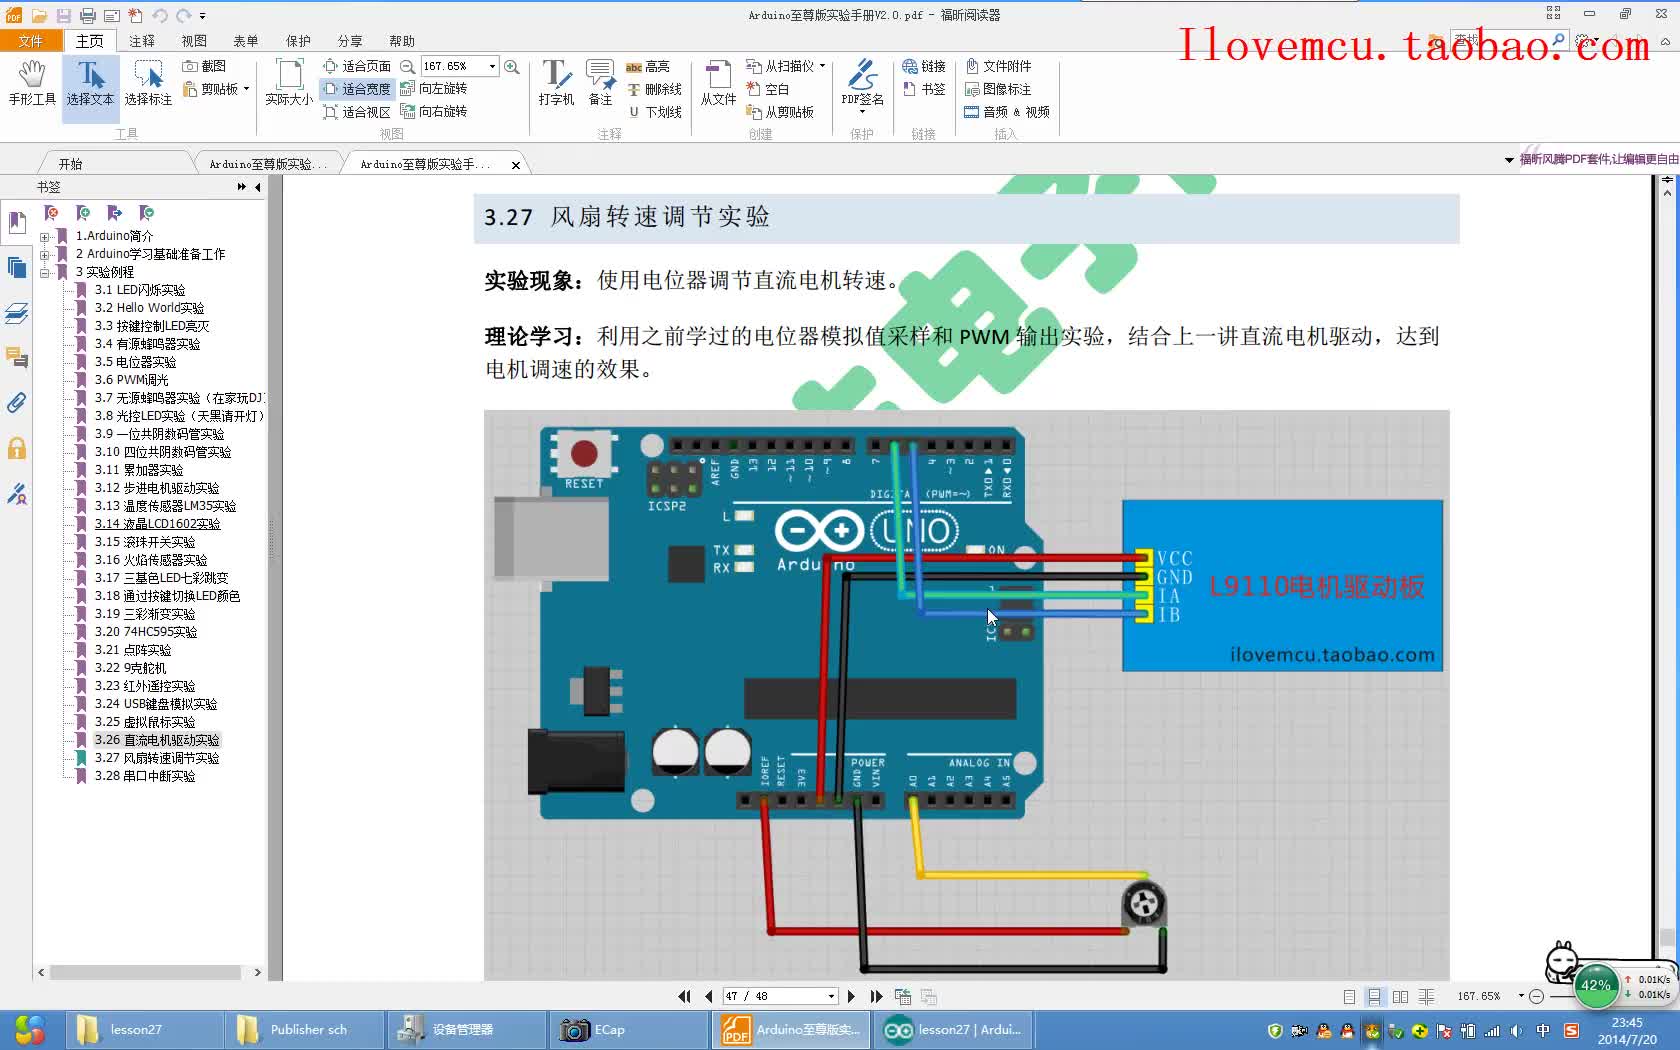This screenshot has width=1680, height=1050.
Task: Click the zoom in magnifier icon
Action: 511,66
